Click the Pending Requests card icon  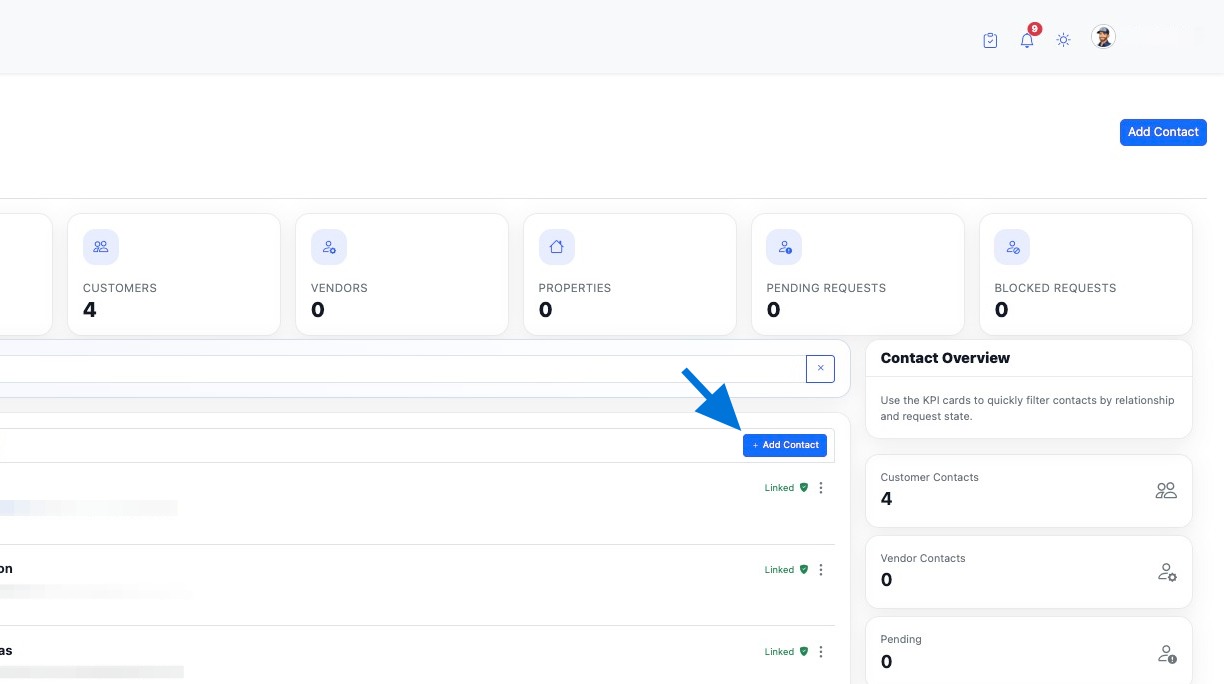point(785,247)
